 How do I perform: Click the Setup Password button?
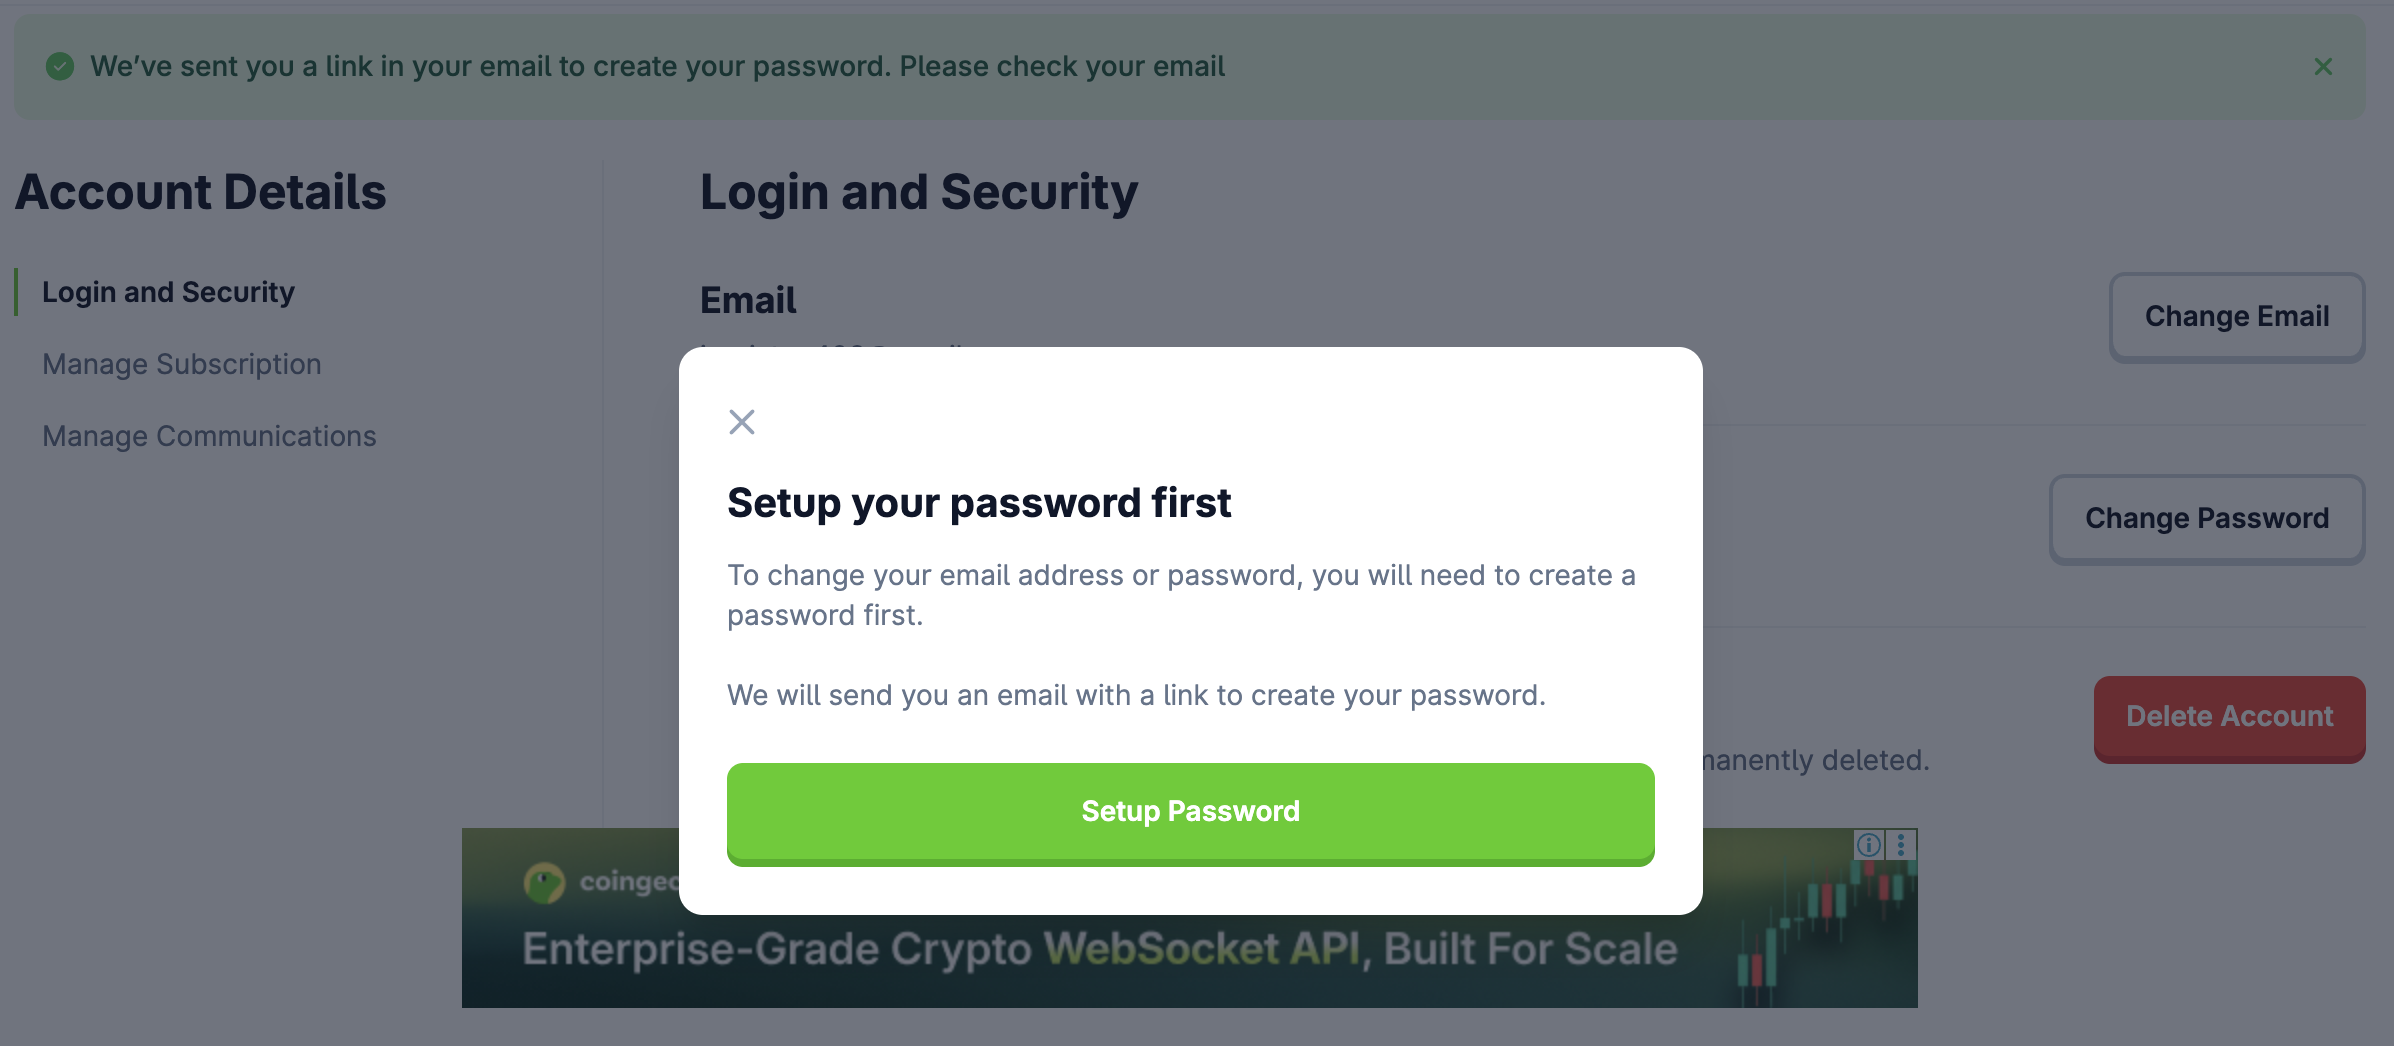[x=1189, y=811]
